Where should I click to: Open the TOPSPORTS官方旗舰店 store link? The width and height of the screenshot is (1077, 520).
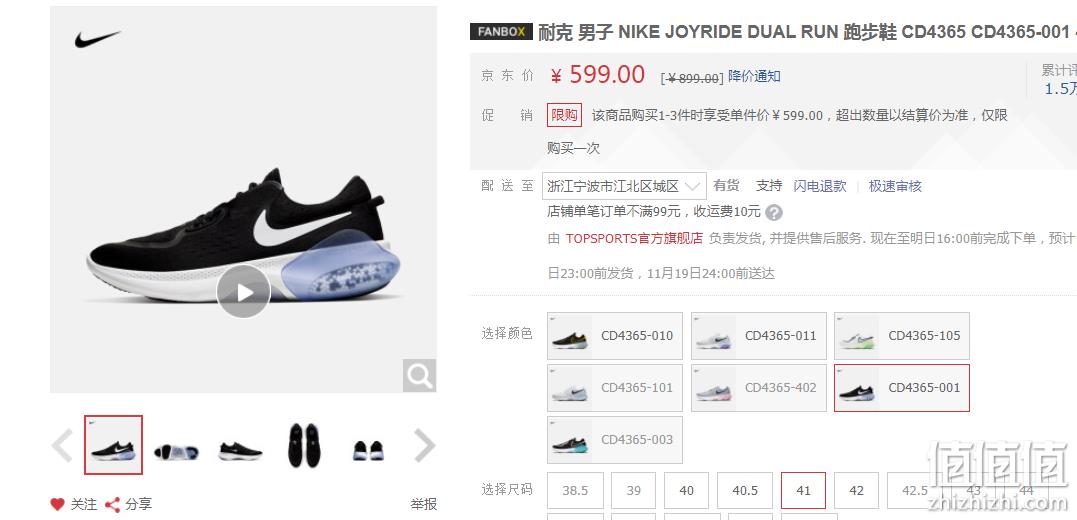[x=634, y=238]
